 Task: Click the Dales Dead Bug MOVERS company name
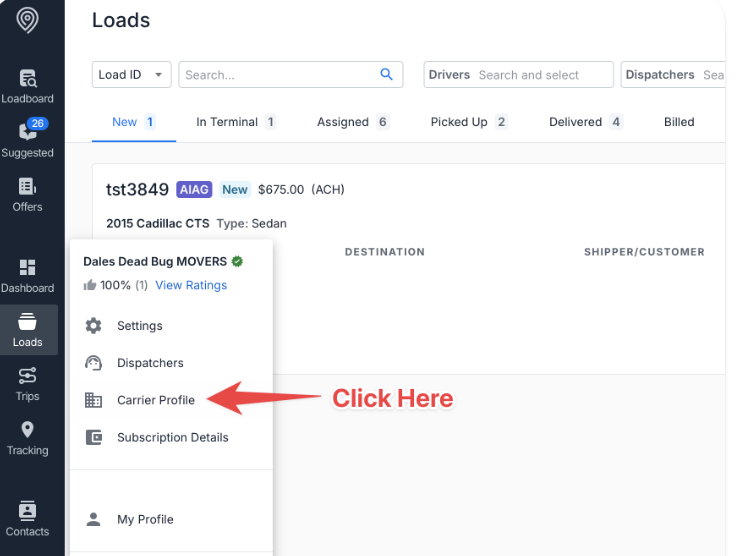(155, 261)
